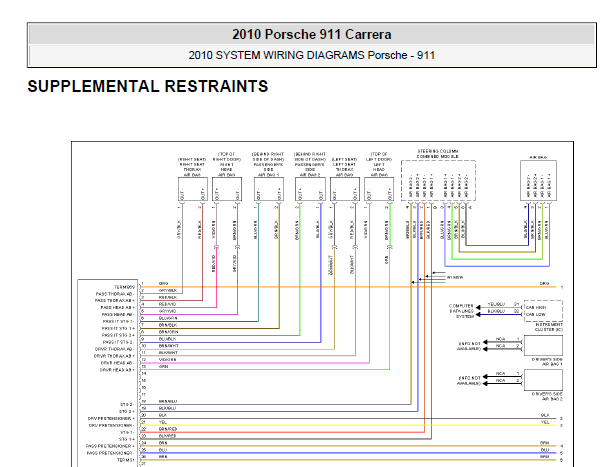Click '(RIGHT SEAT) RIGHT SEAT THORAX AIR BAG' label
The height and width of the screenshot is (467, 604).
(x=192, y=167)
